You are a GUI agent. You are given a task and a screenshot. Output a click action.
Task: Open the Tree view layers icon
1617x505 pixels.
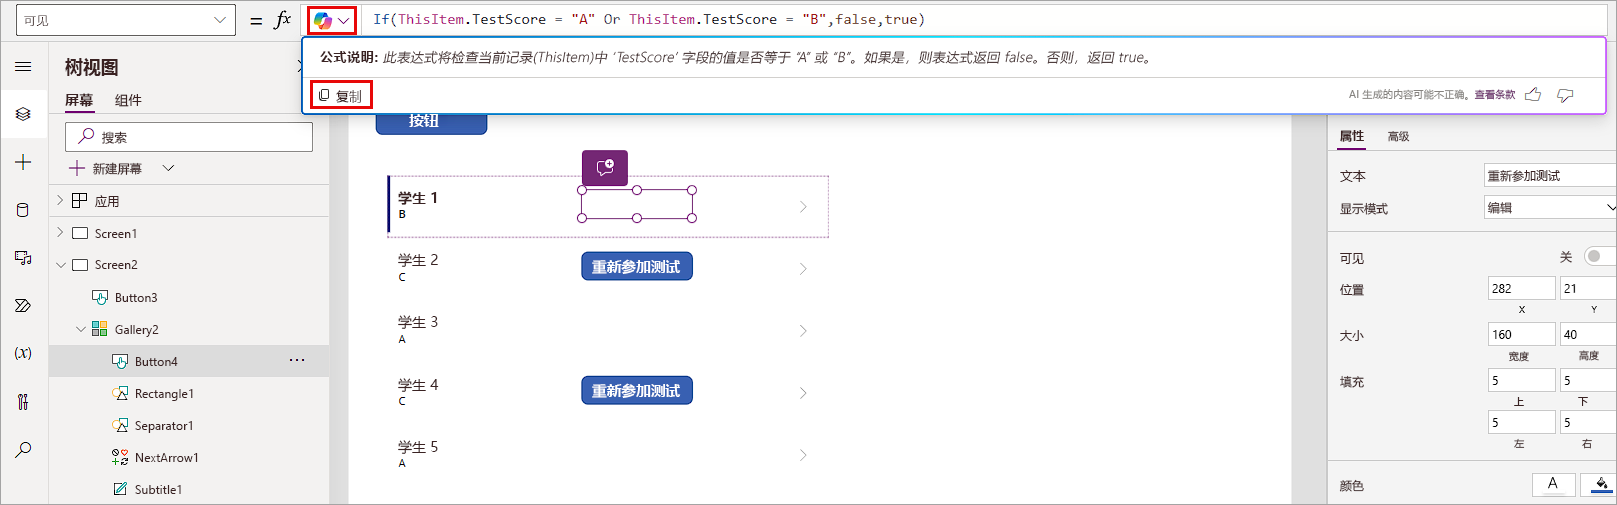(23, 114)
